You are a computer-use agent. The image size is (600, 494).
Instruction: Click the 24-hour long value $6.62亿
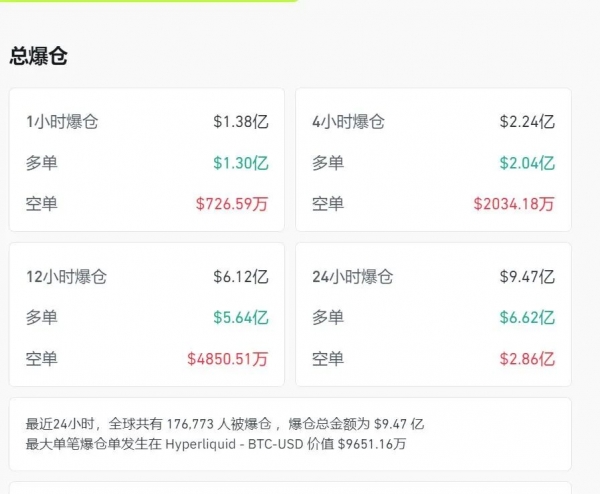click(527, 318)
